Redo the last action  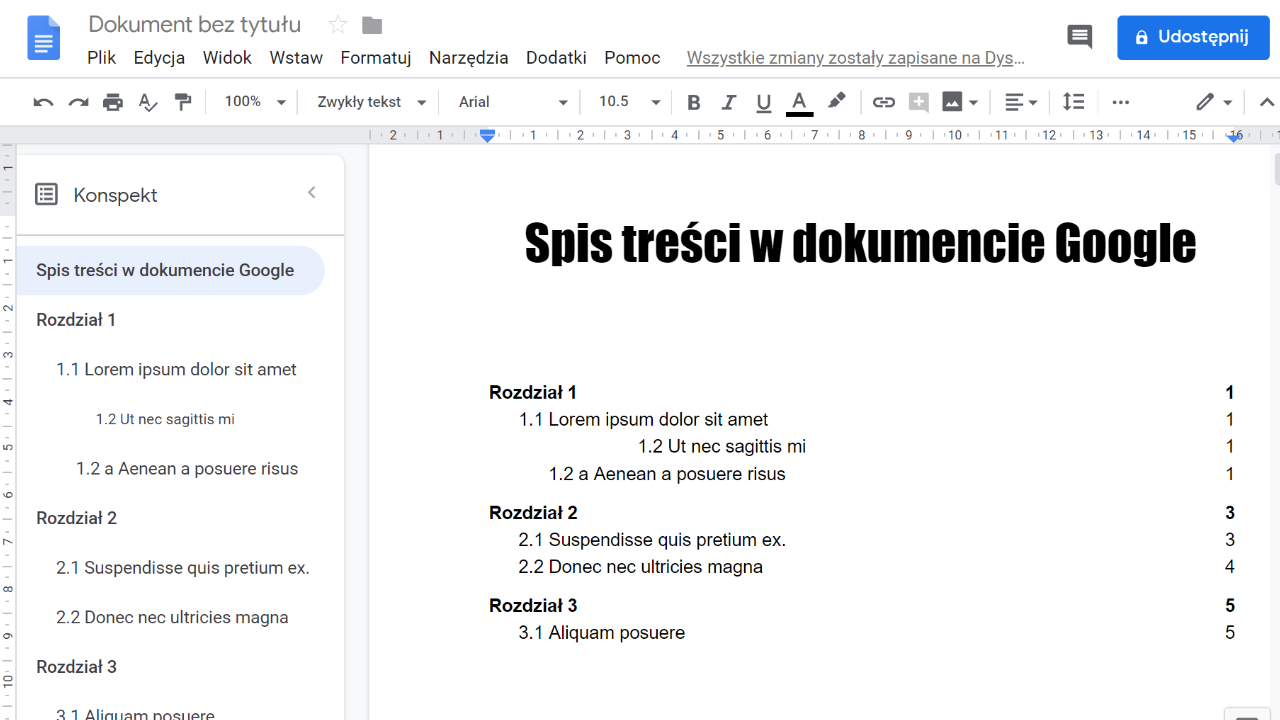coord(78,102)
